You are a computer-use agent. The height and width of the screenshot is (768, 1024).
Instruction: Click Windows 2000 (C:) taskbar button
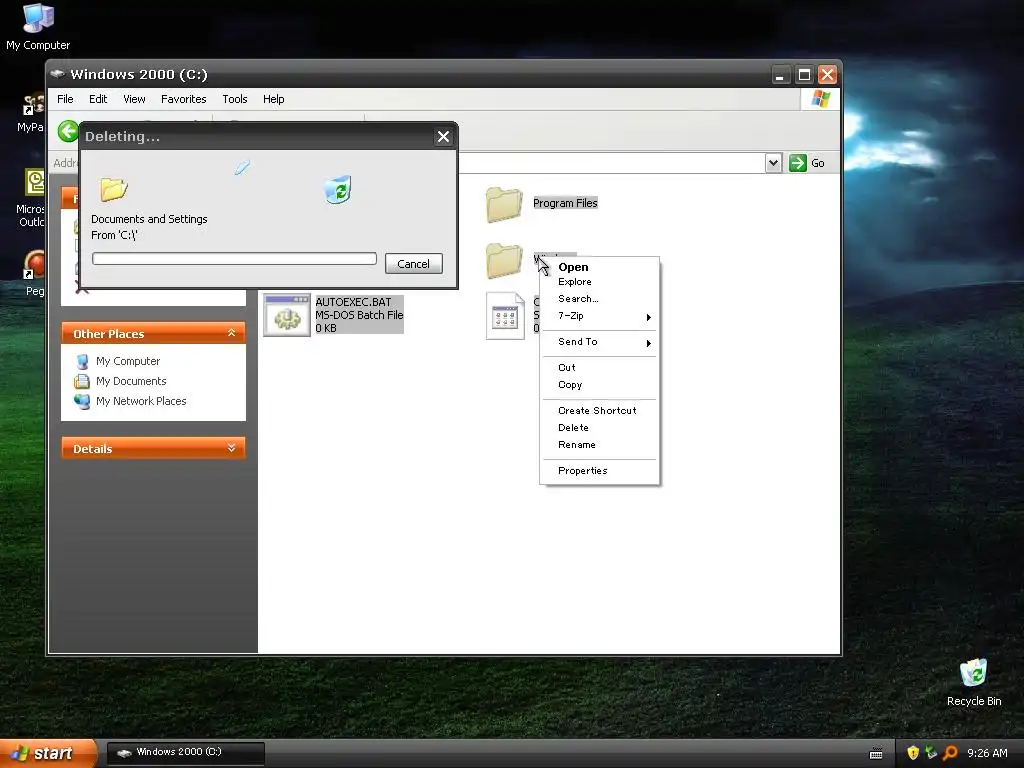(185, 752)
